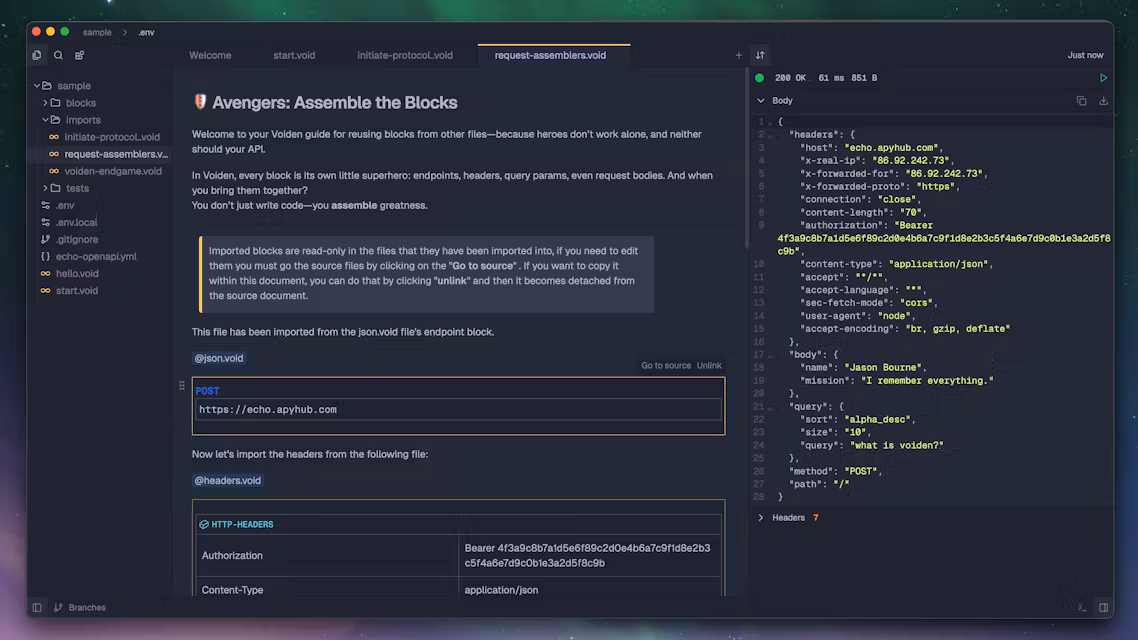Expand the Headers section in response
The image size is (1138, 640).
click(761, 518)
